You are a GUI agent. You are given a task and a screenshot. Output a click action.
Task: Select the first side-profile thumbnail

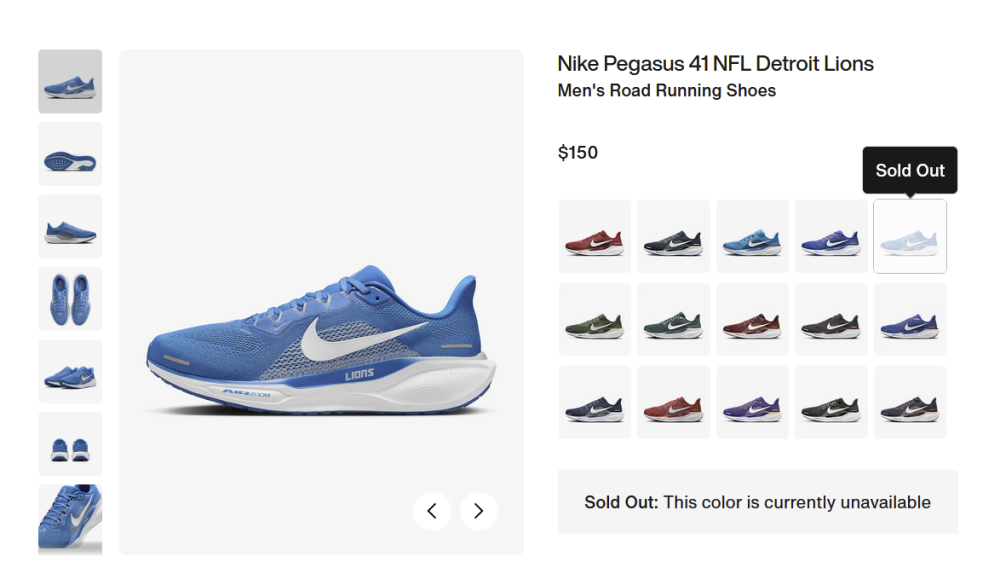click(x=70, y=81)
